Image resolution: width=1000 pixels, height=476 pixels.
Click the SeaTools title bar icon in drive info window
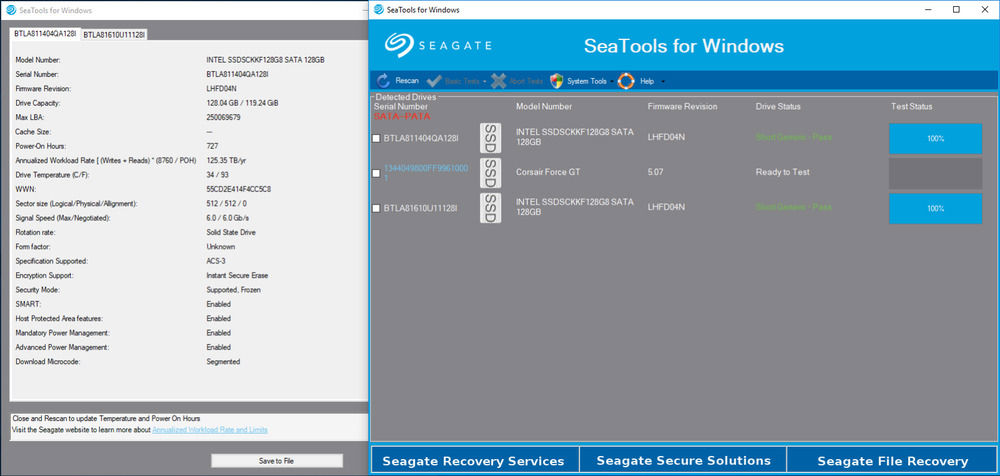click(11, 10)
